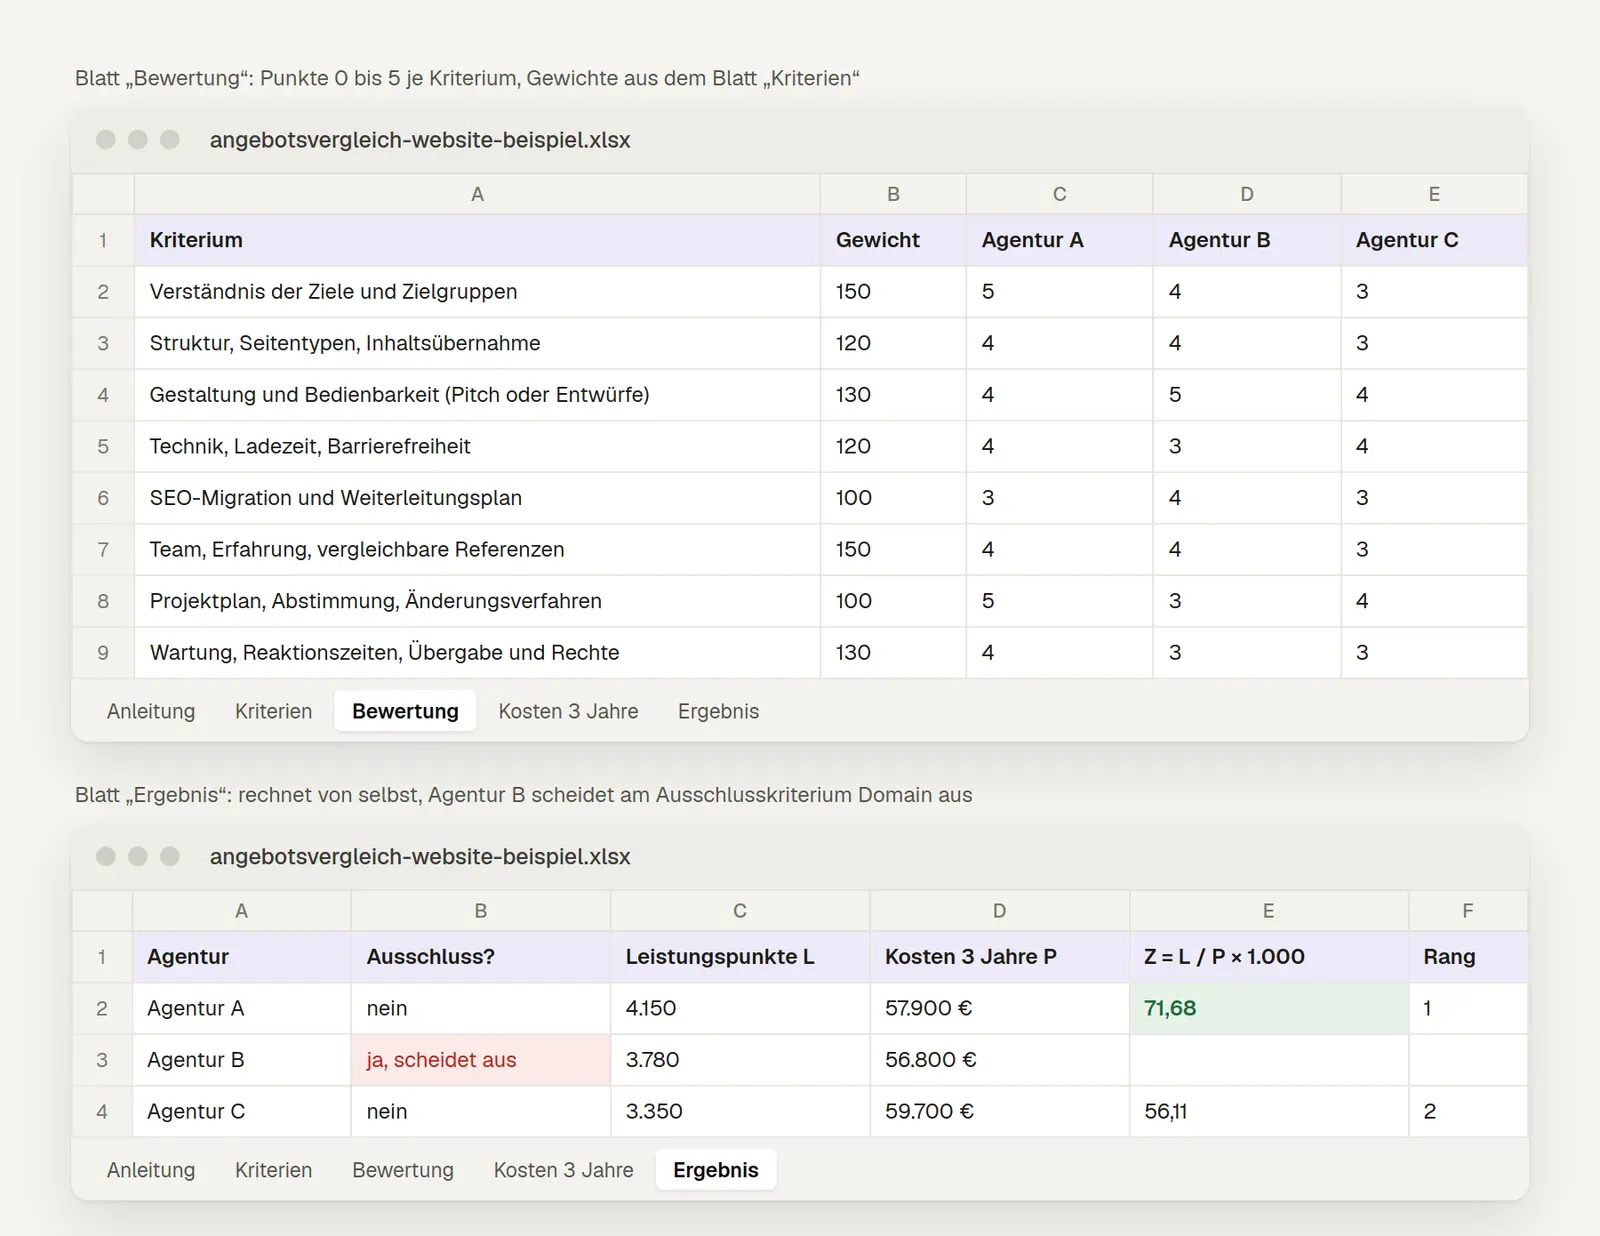
Task: Select the green '71,68' result cell
Action: click(x=1268, y=1008)
